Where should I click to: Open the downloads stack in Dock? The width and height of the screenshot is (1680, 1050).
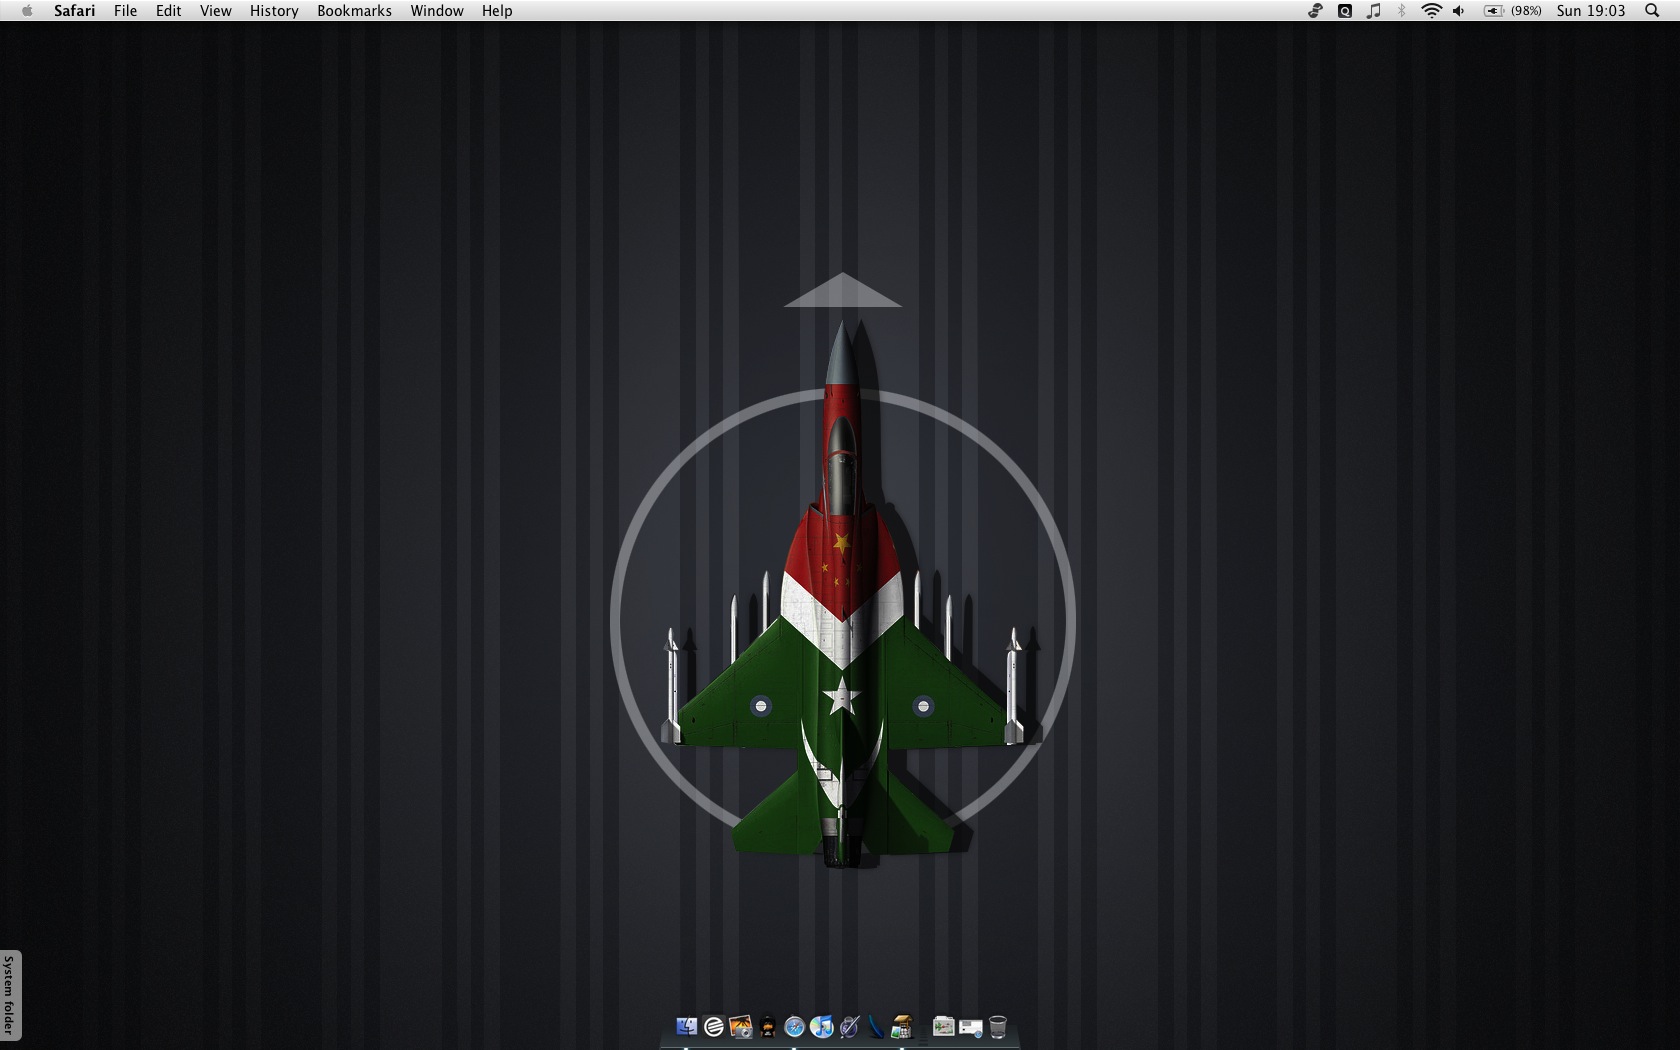click(x=970, y=1028)
